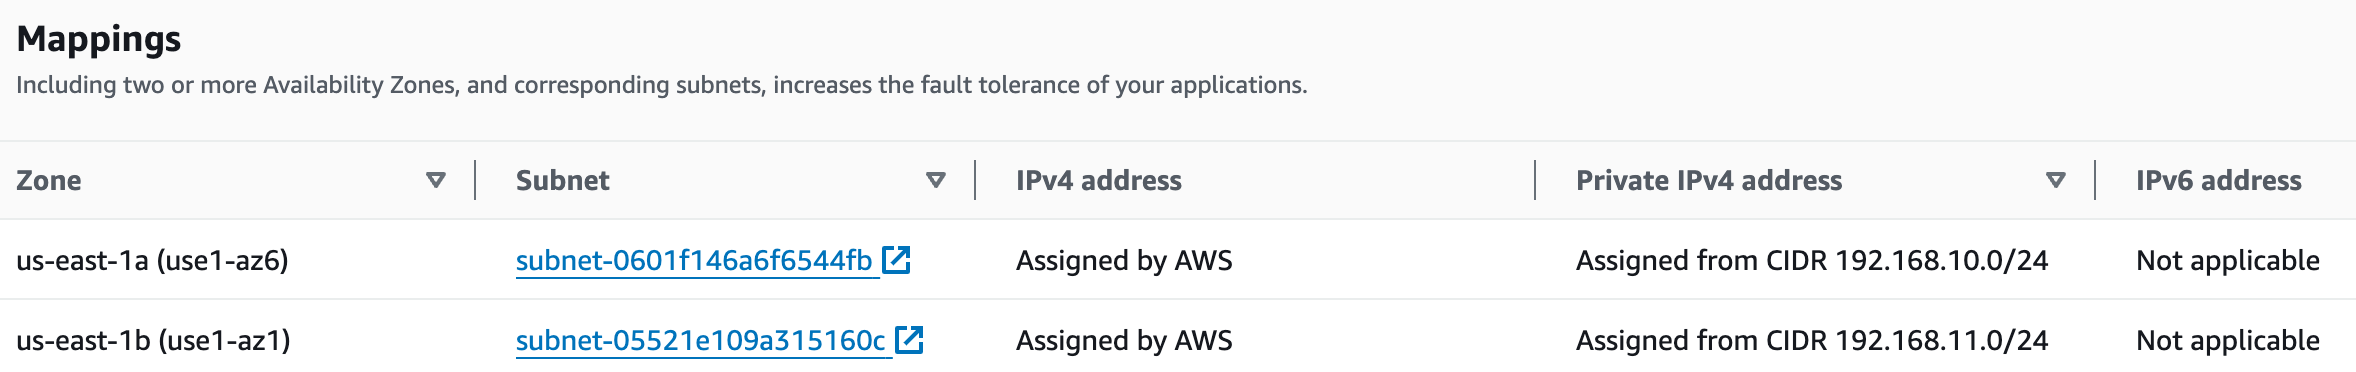2356x372 pixels.
Task: Select the us-east-1a (use1-az6) zone cell
Action: coord(152,260)
